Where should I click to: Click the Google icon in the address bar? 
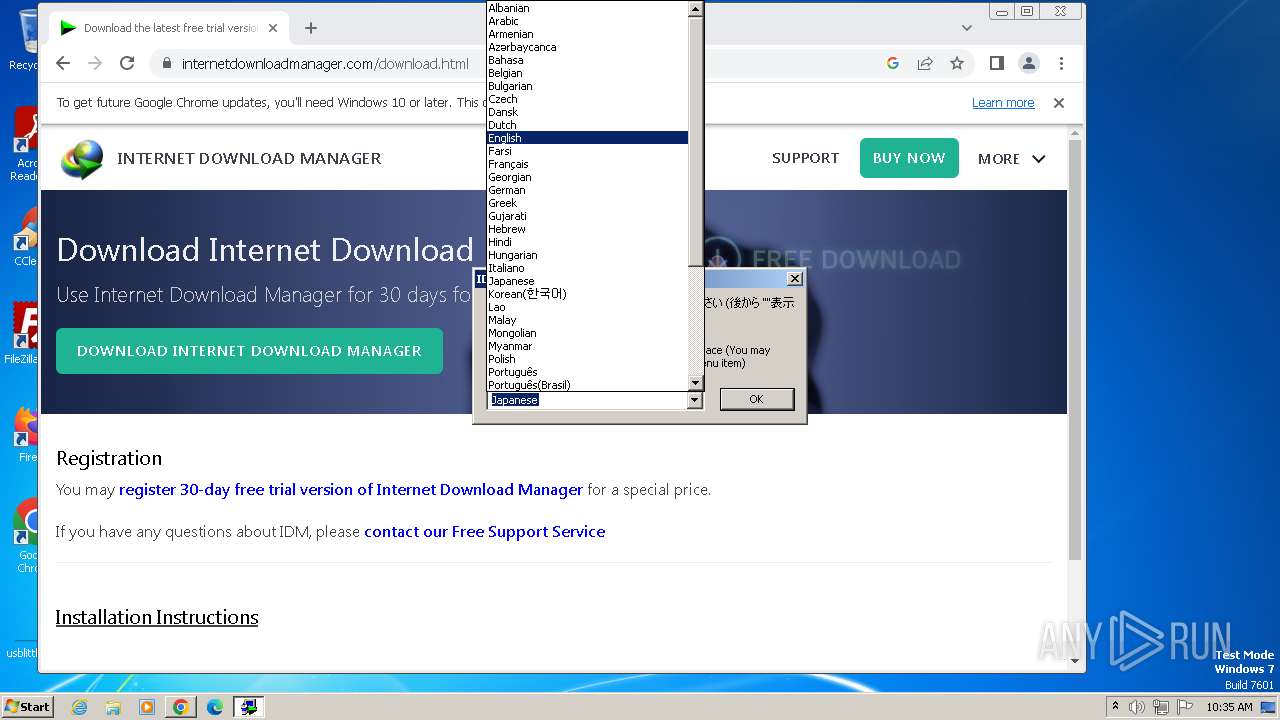[893, 63]
